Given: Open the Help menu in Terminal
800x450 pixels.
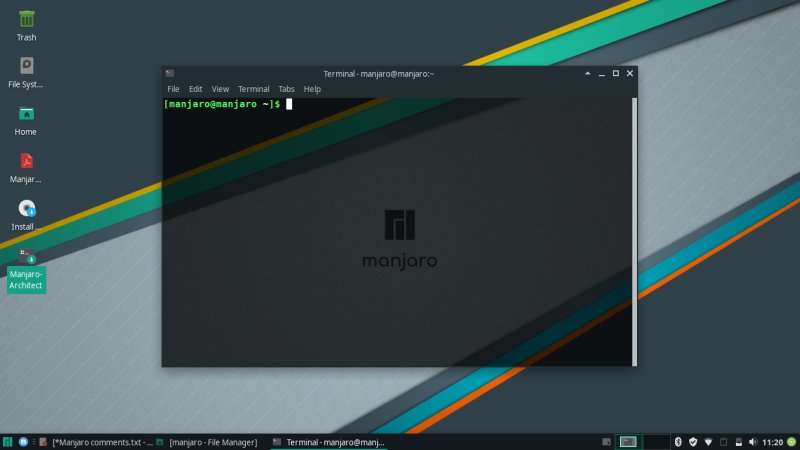Looking at the screenshot, I should pyautogui.click(x=312, y=89).
